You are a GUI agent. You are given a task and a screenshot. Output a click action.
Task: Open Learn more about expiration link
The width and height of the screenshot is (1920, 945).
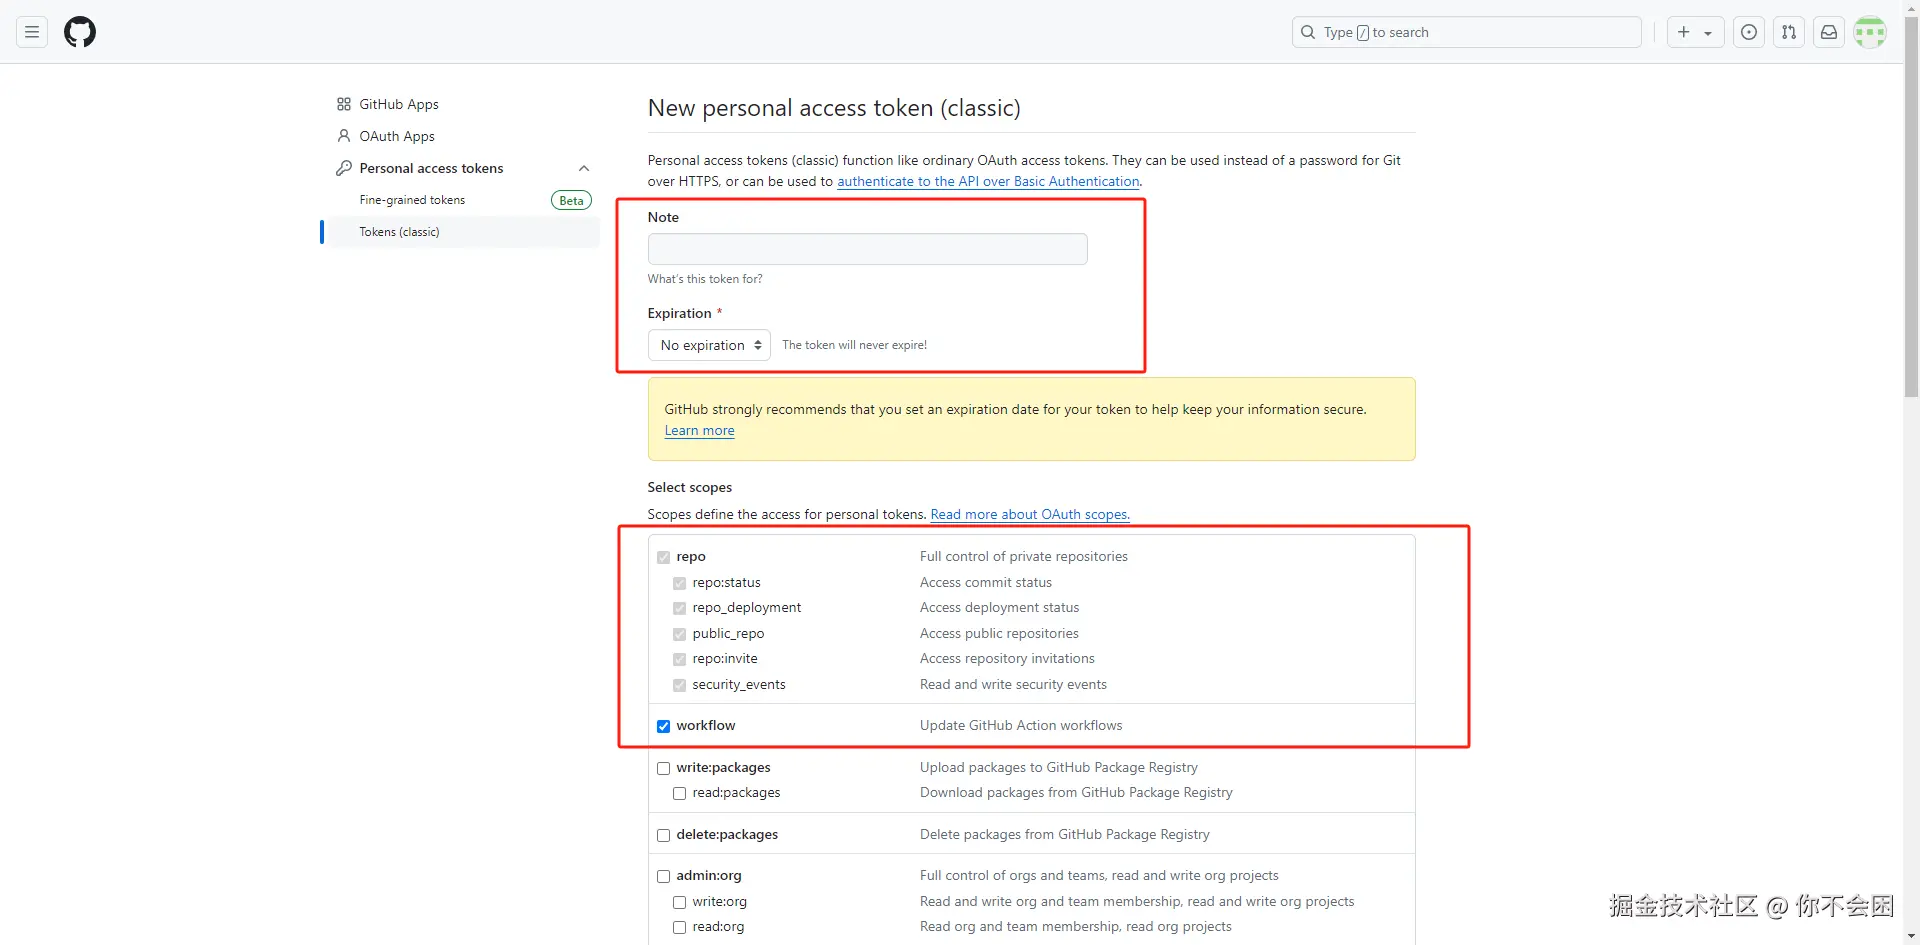pos(699,430)
